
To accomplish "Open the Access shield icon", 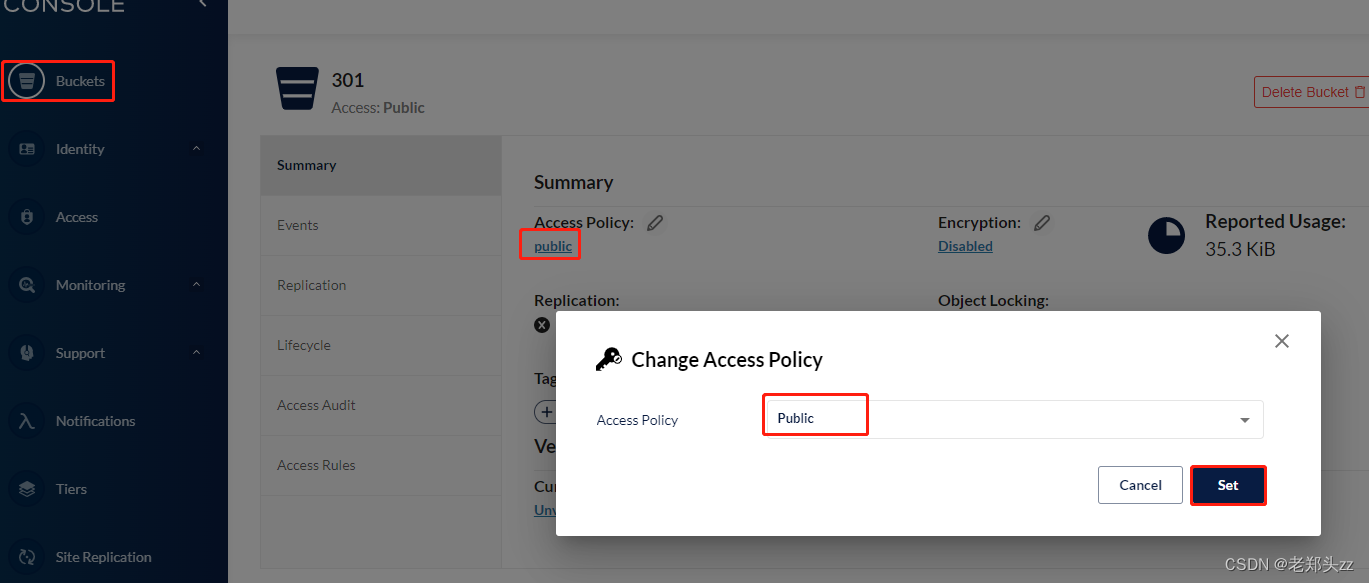I will pos(27,217).
